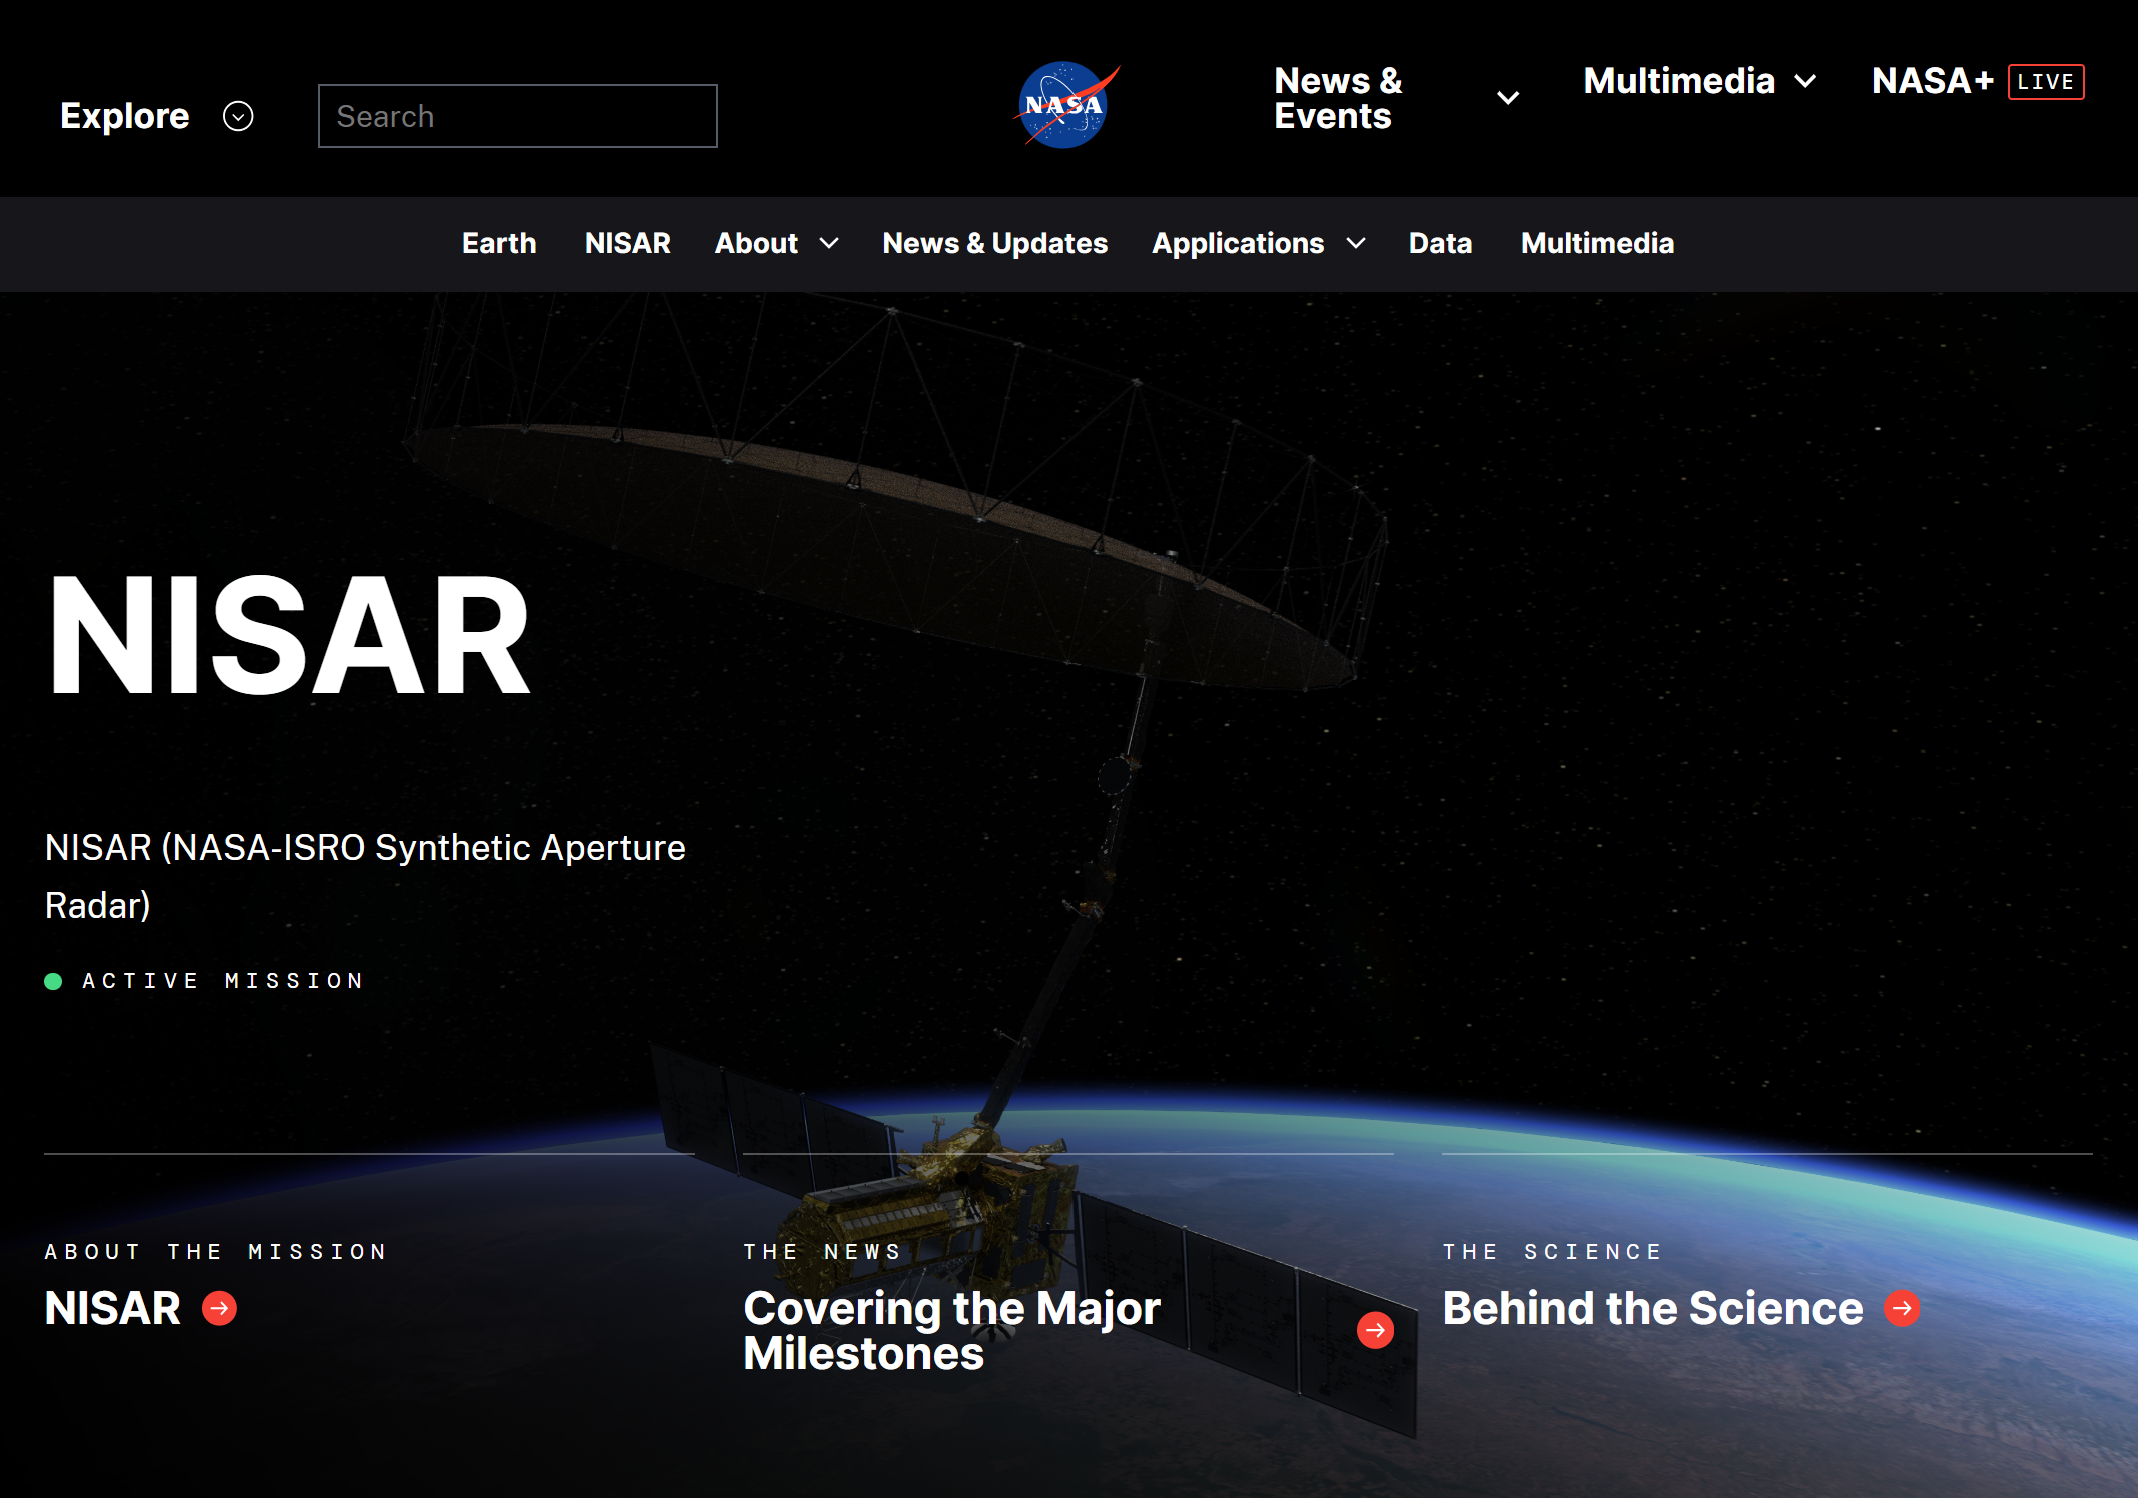The height and width of the screenshot is (1498, 2138).
Task: Click the arrow beside Covering the Major Milestones
Action: click(1375, 1330)
